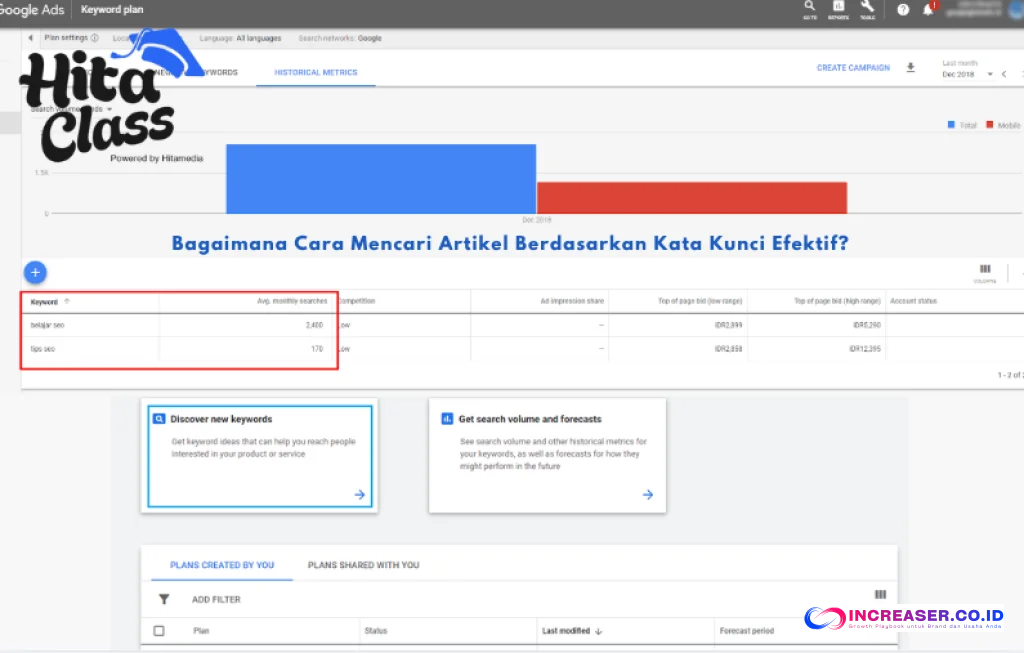
Task: Switch to Plans Shared With You tab
Action: 363,565
